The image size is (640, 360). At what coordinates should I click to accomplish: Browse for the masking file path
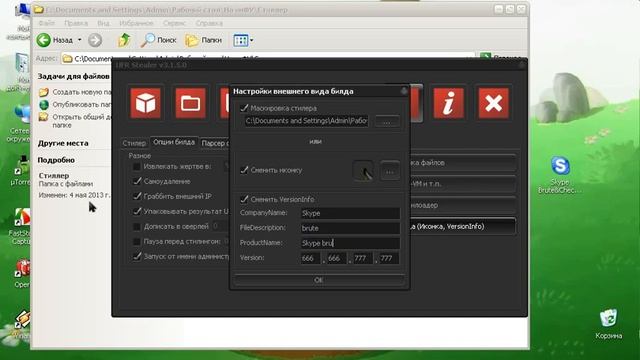click(387, 121)
